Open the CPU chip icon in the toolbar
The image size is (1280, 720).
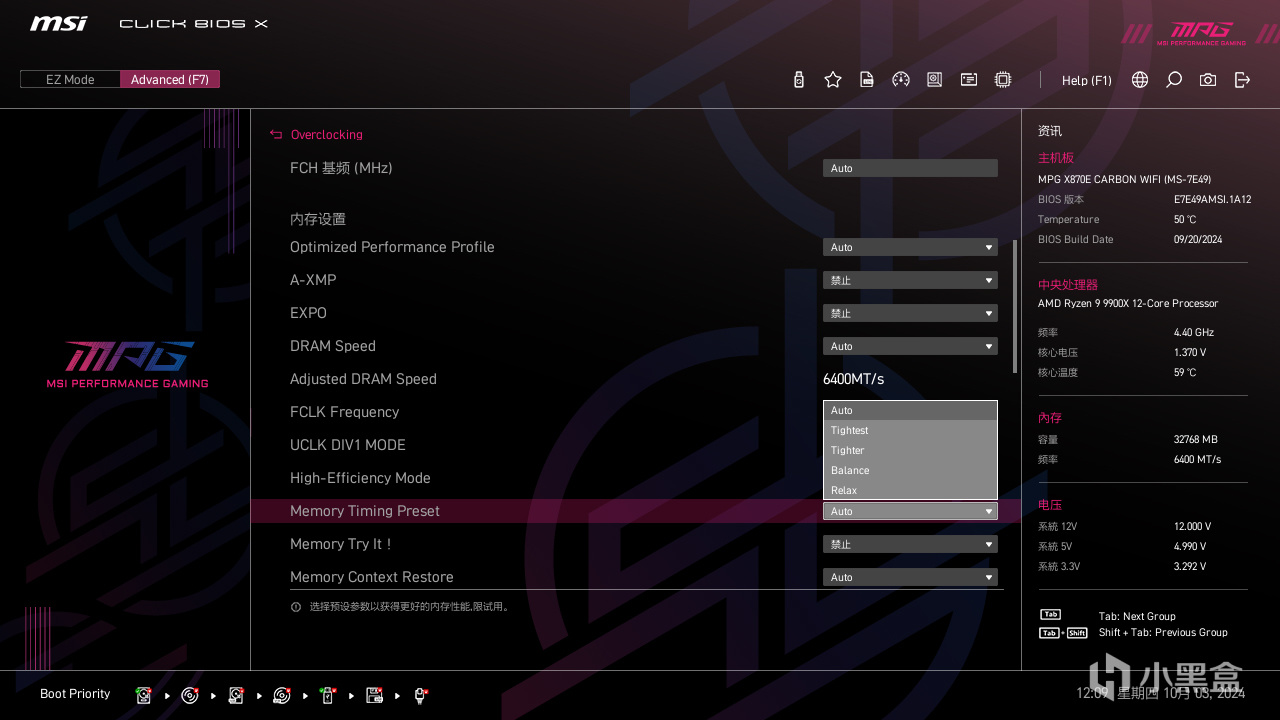point(1003,80)
